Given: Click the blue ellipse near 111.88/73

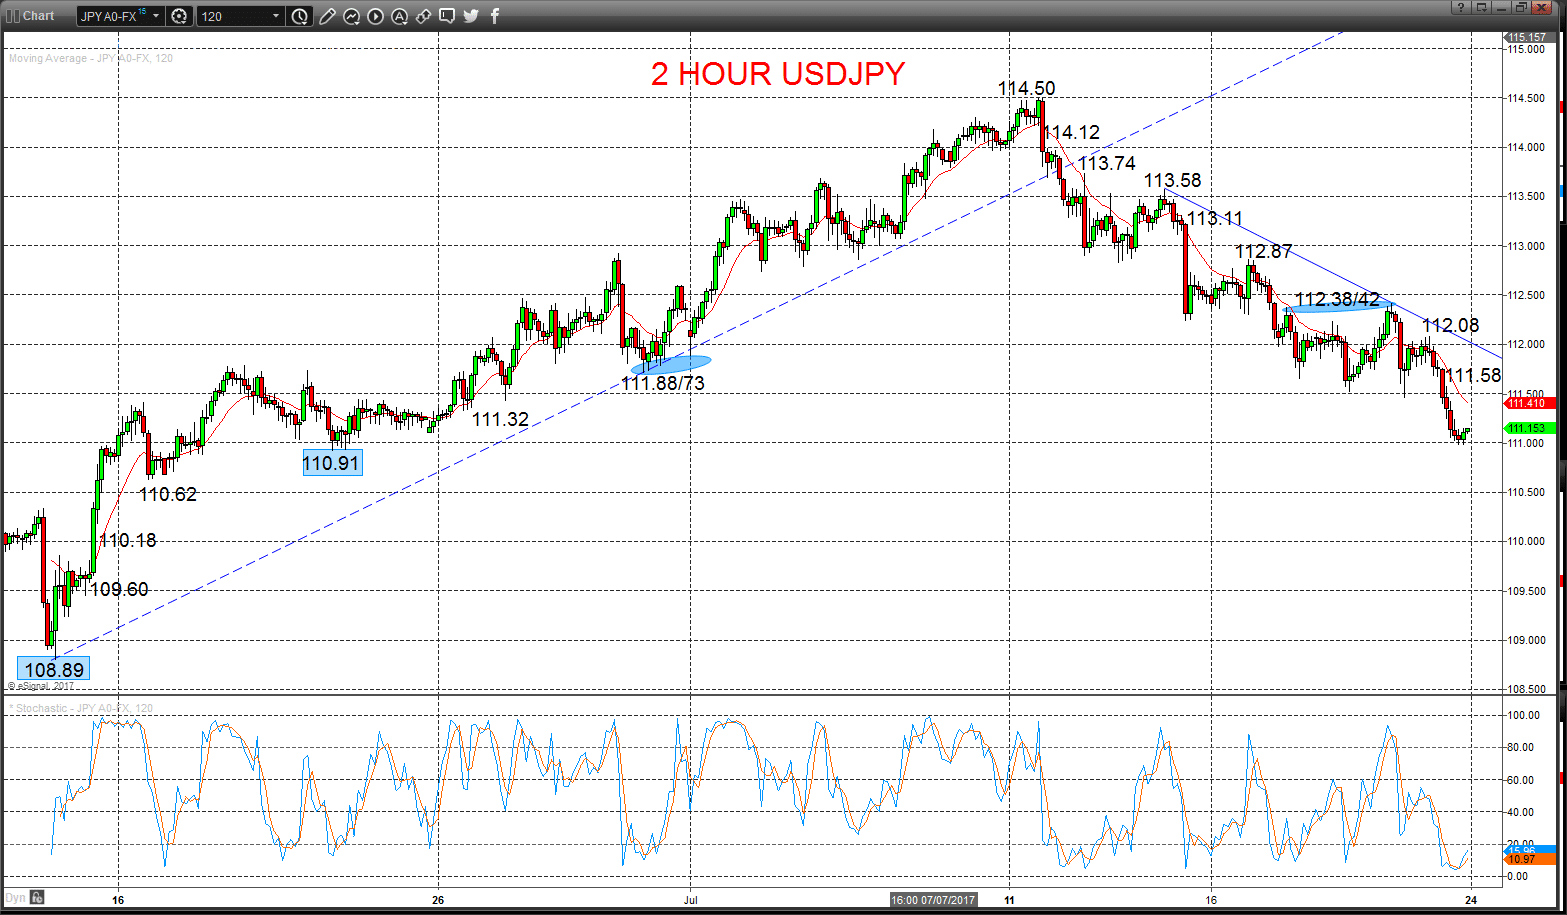Looking at the screenshot, I should pyautogui.click(x=671, y=364).
